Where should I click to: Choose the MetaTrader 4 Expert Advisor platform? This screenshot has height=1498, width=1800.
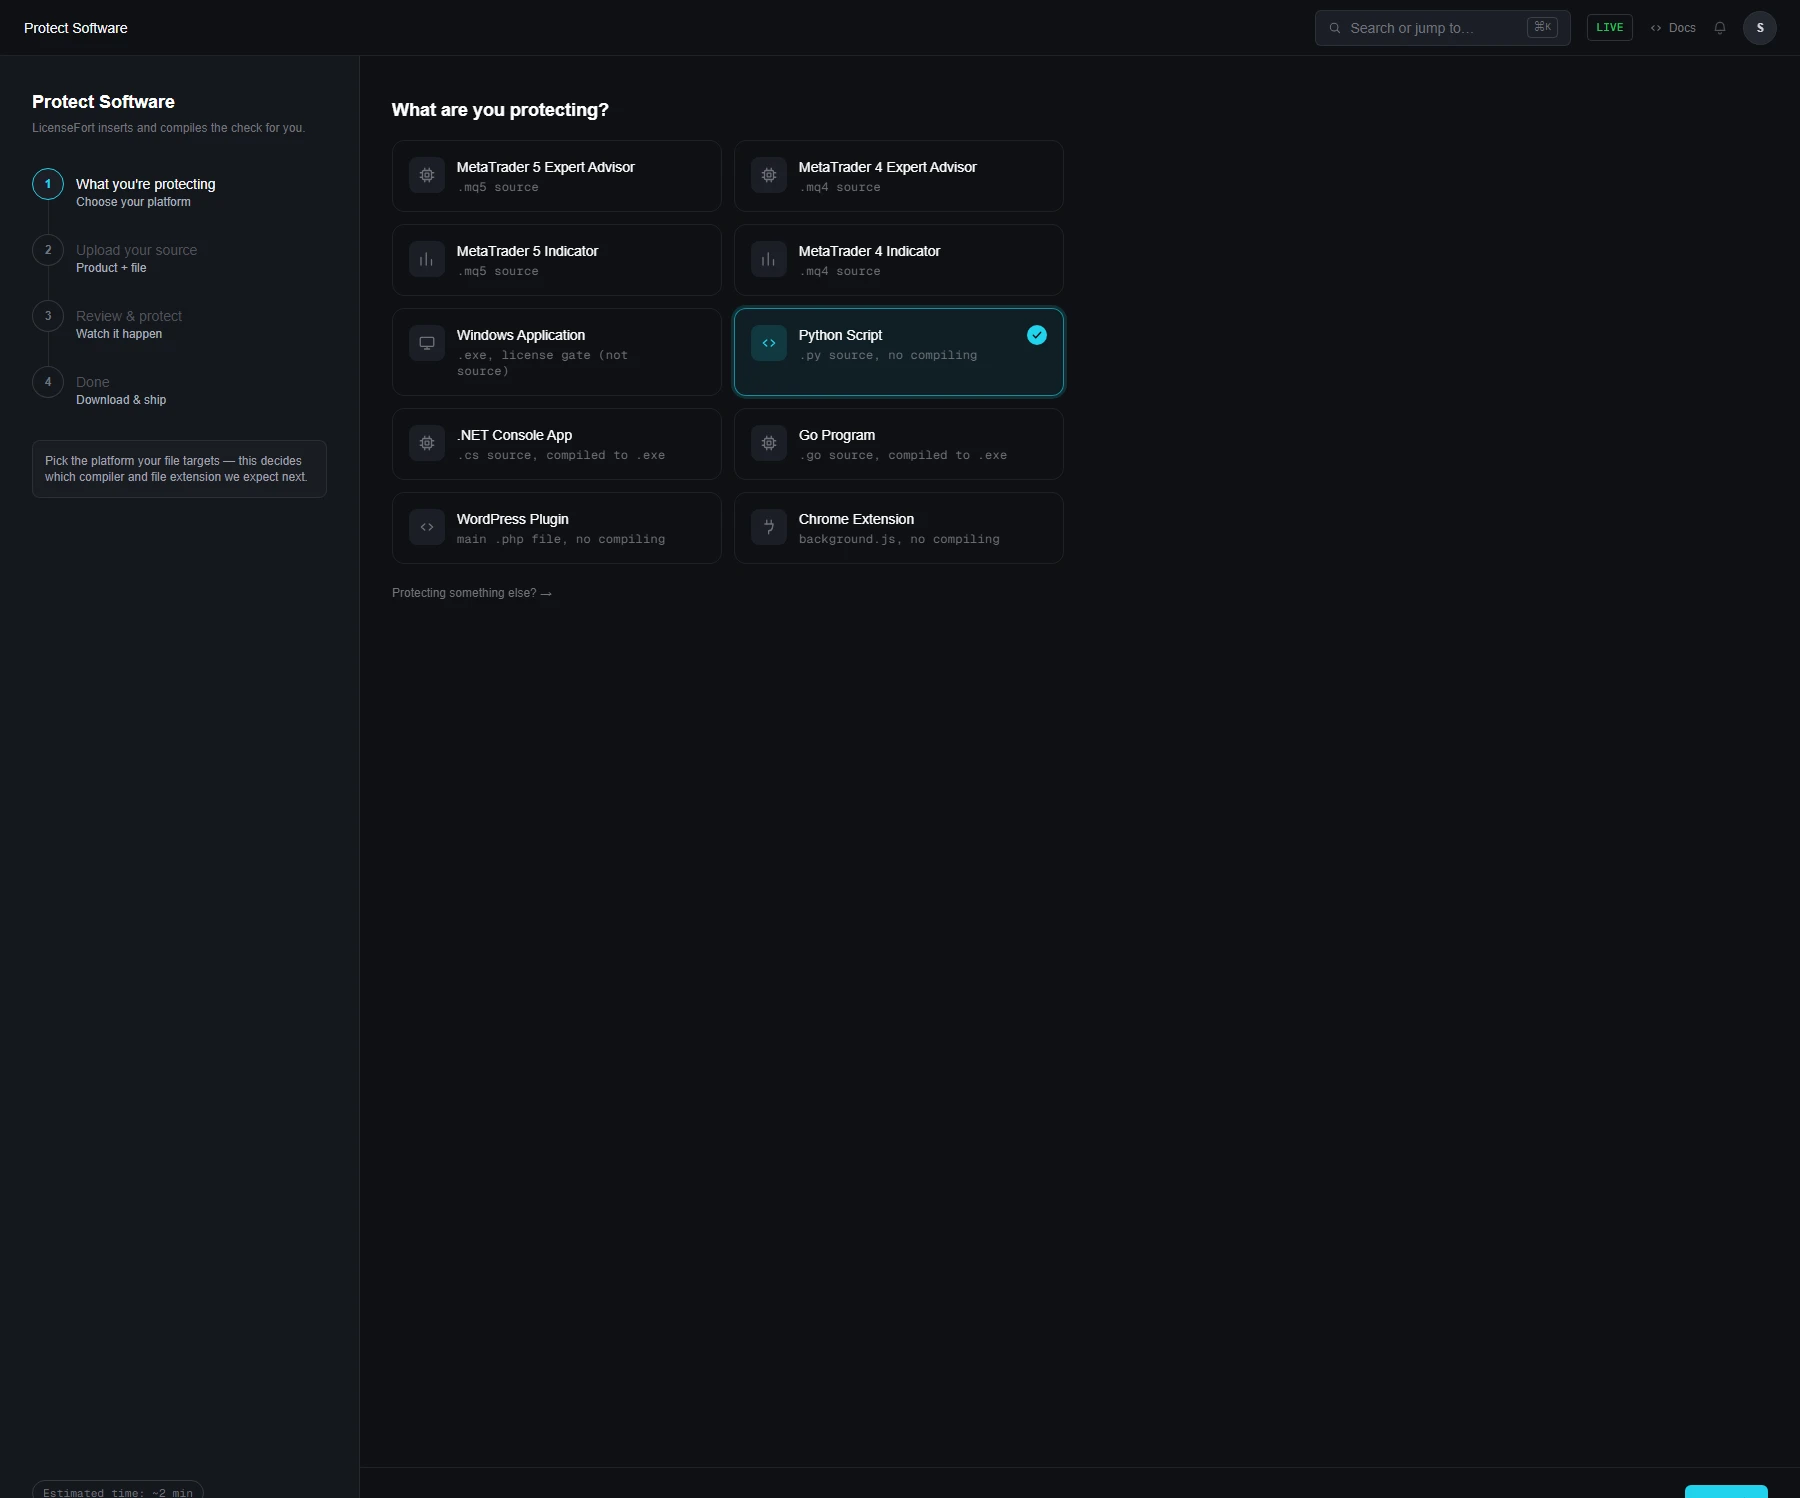coord(899,176)
